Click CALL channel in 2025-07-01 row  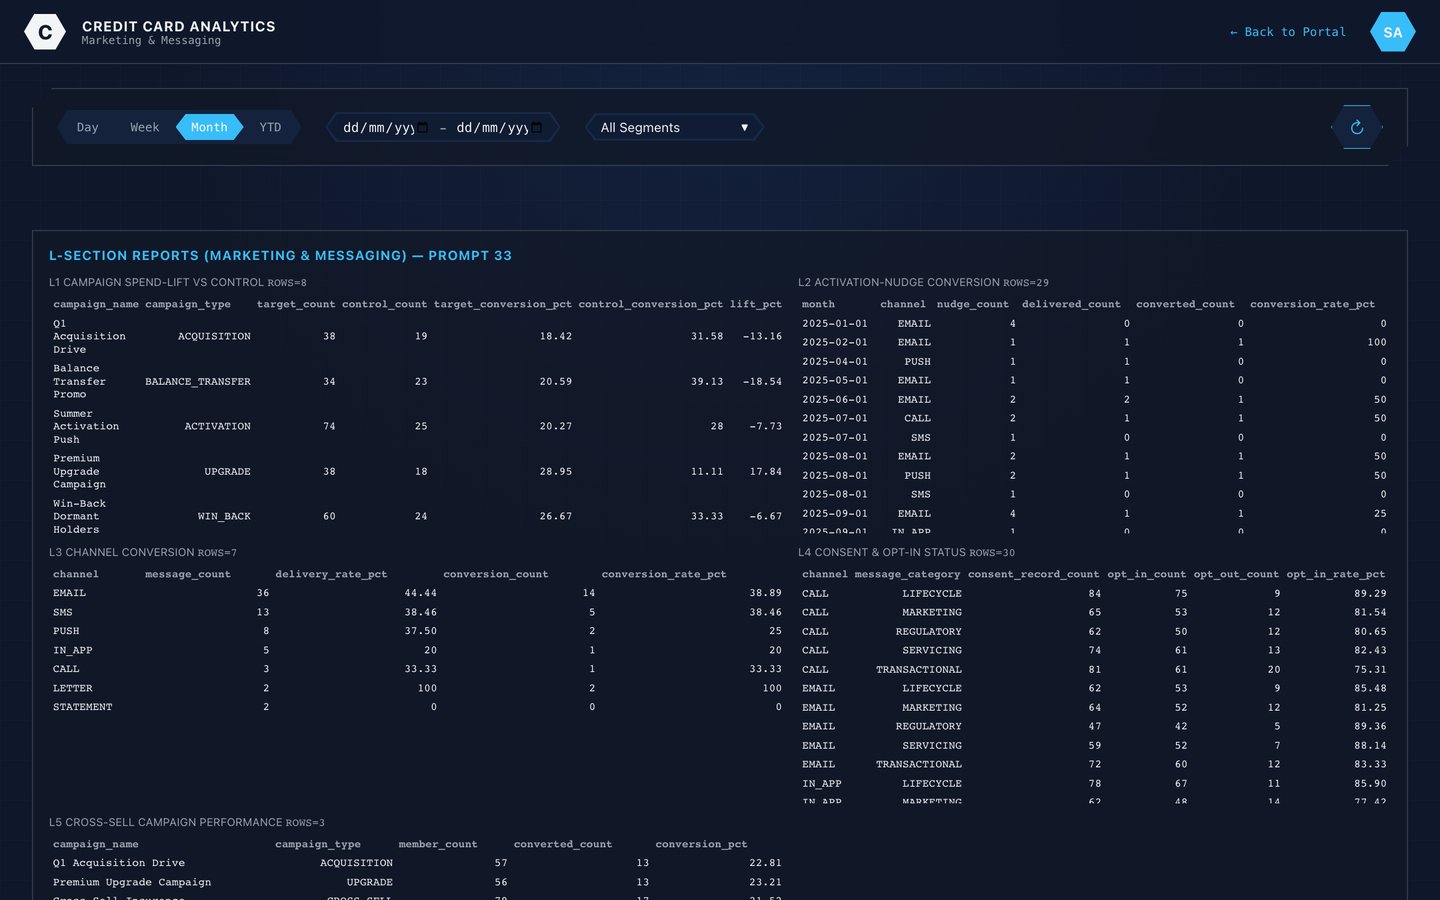917,419
